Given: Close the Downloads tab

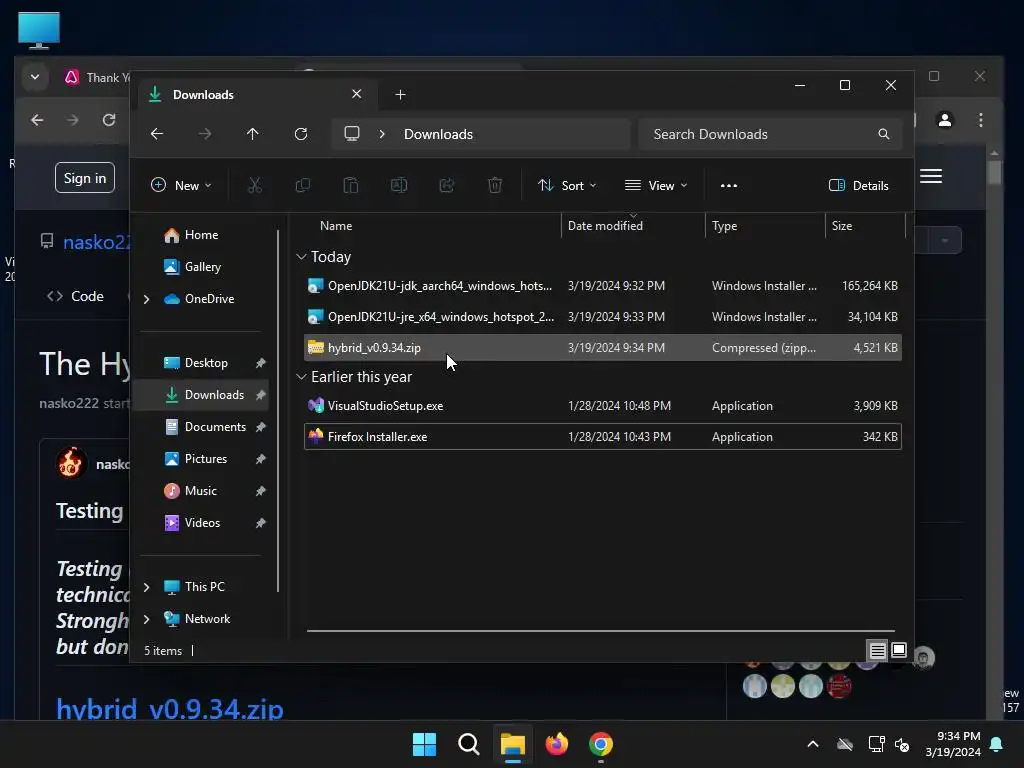Looking at the screenshot, I should point(357,94).
